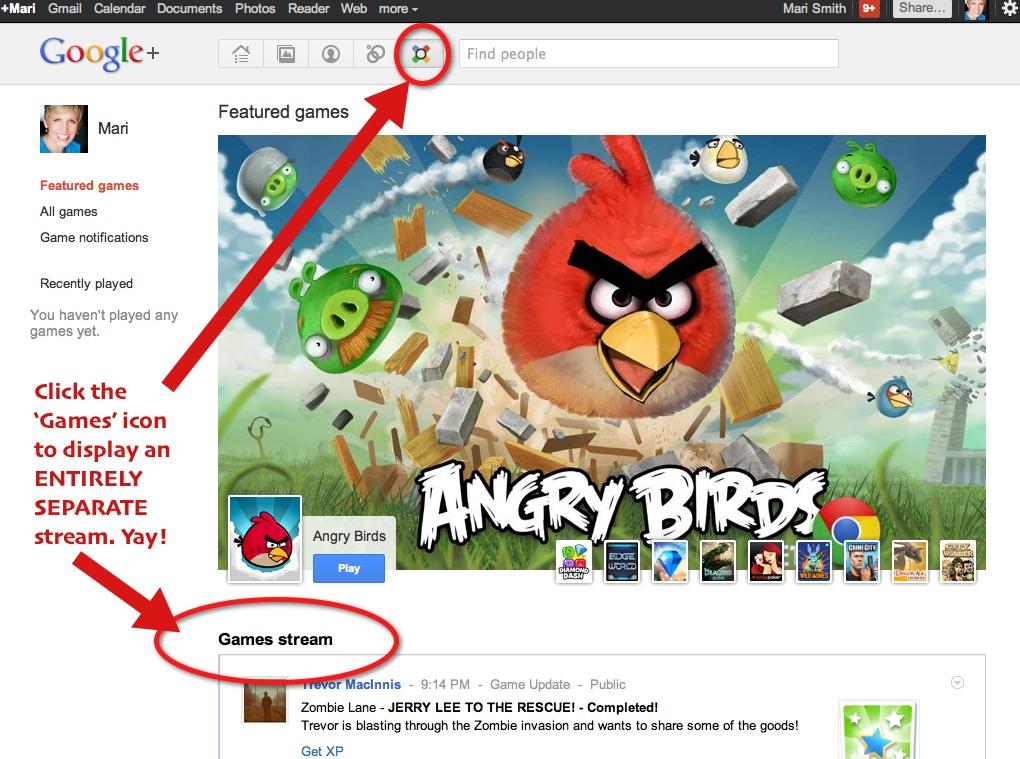This screenshot has height=759, width=1020.
Task: Select the Diamond Dash game thumbnail
Action: [574, 561]
